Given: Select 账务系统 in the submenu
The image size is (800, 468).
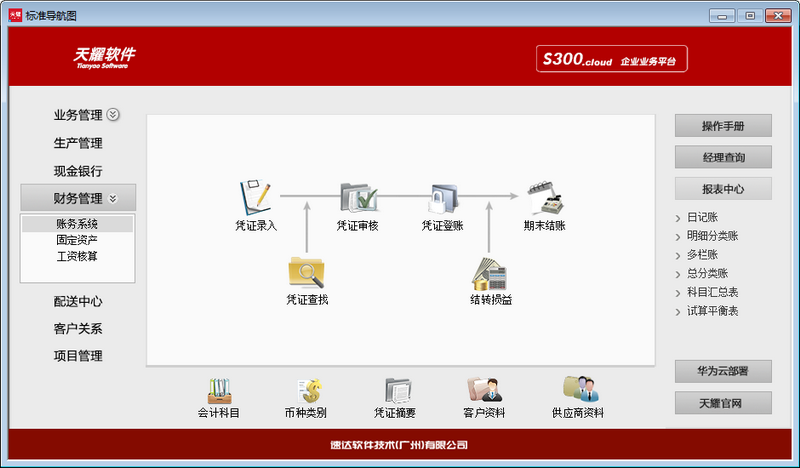Looking at the screenshot, I should click(x=77, y=224).
